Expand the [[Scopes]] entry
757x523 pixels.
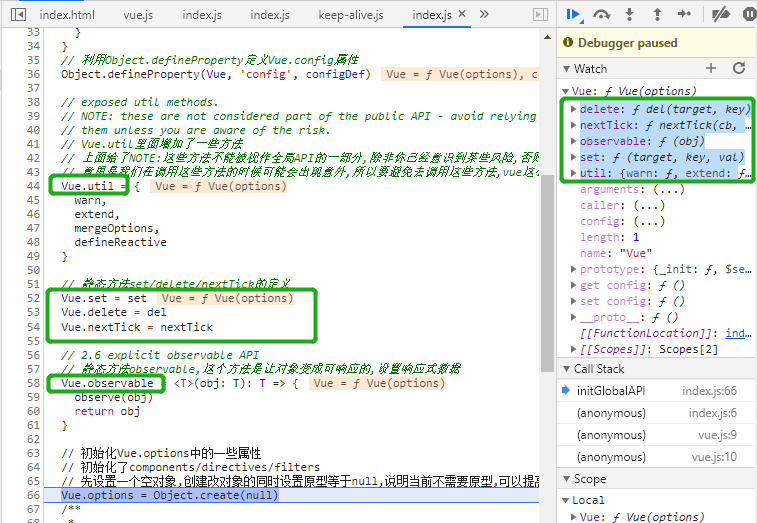(x=574, y=349)
